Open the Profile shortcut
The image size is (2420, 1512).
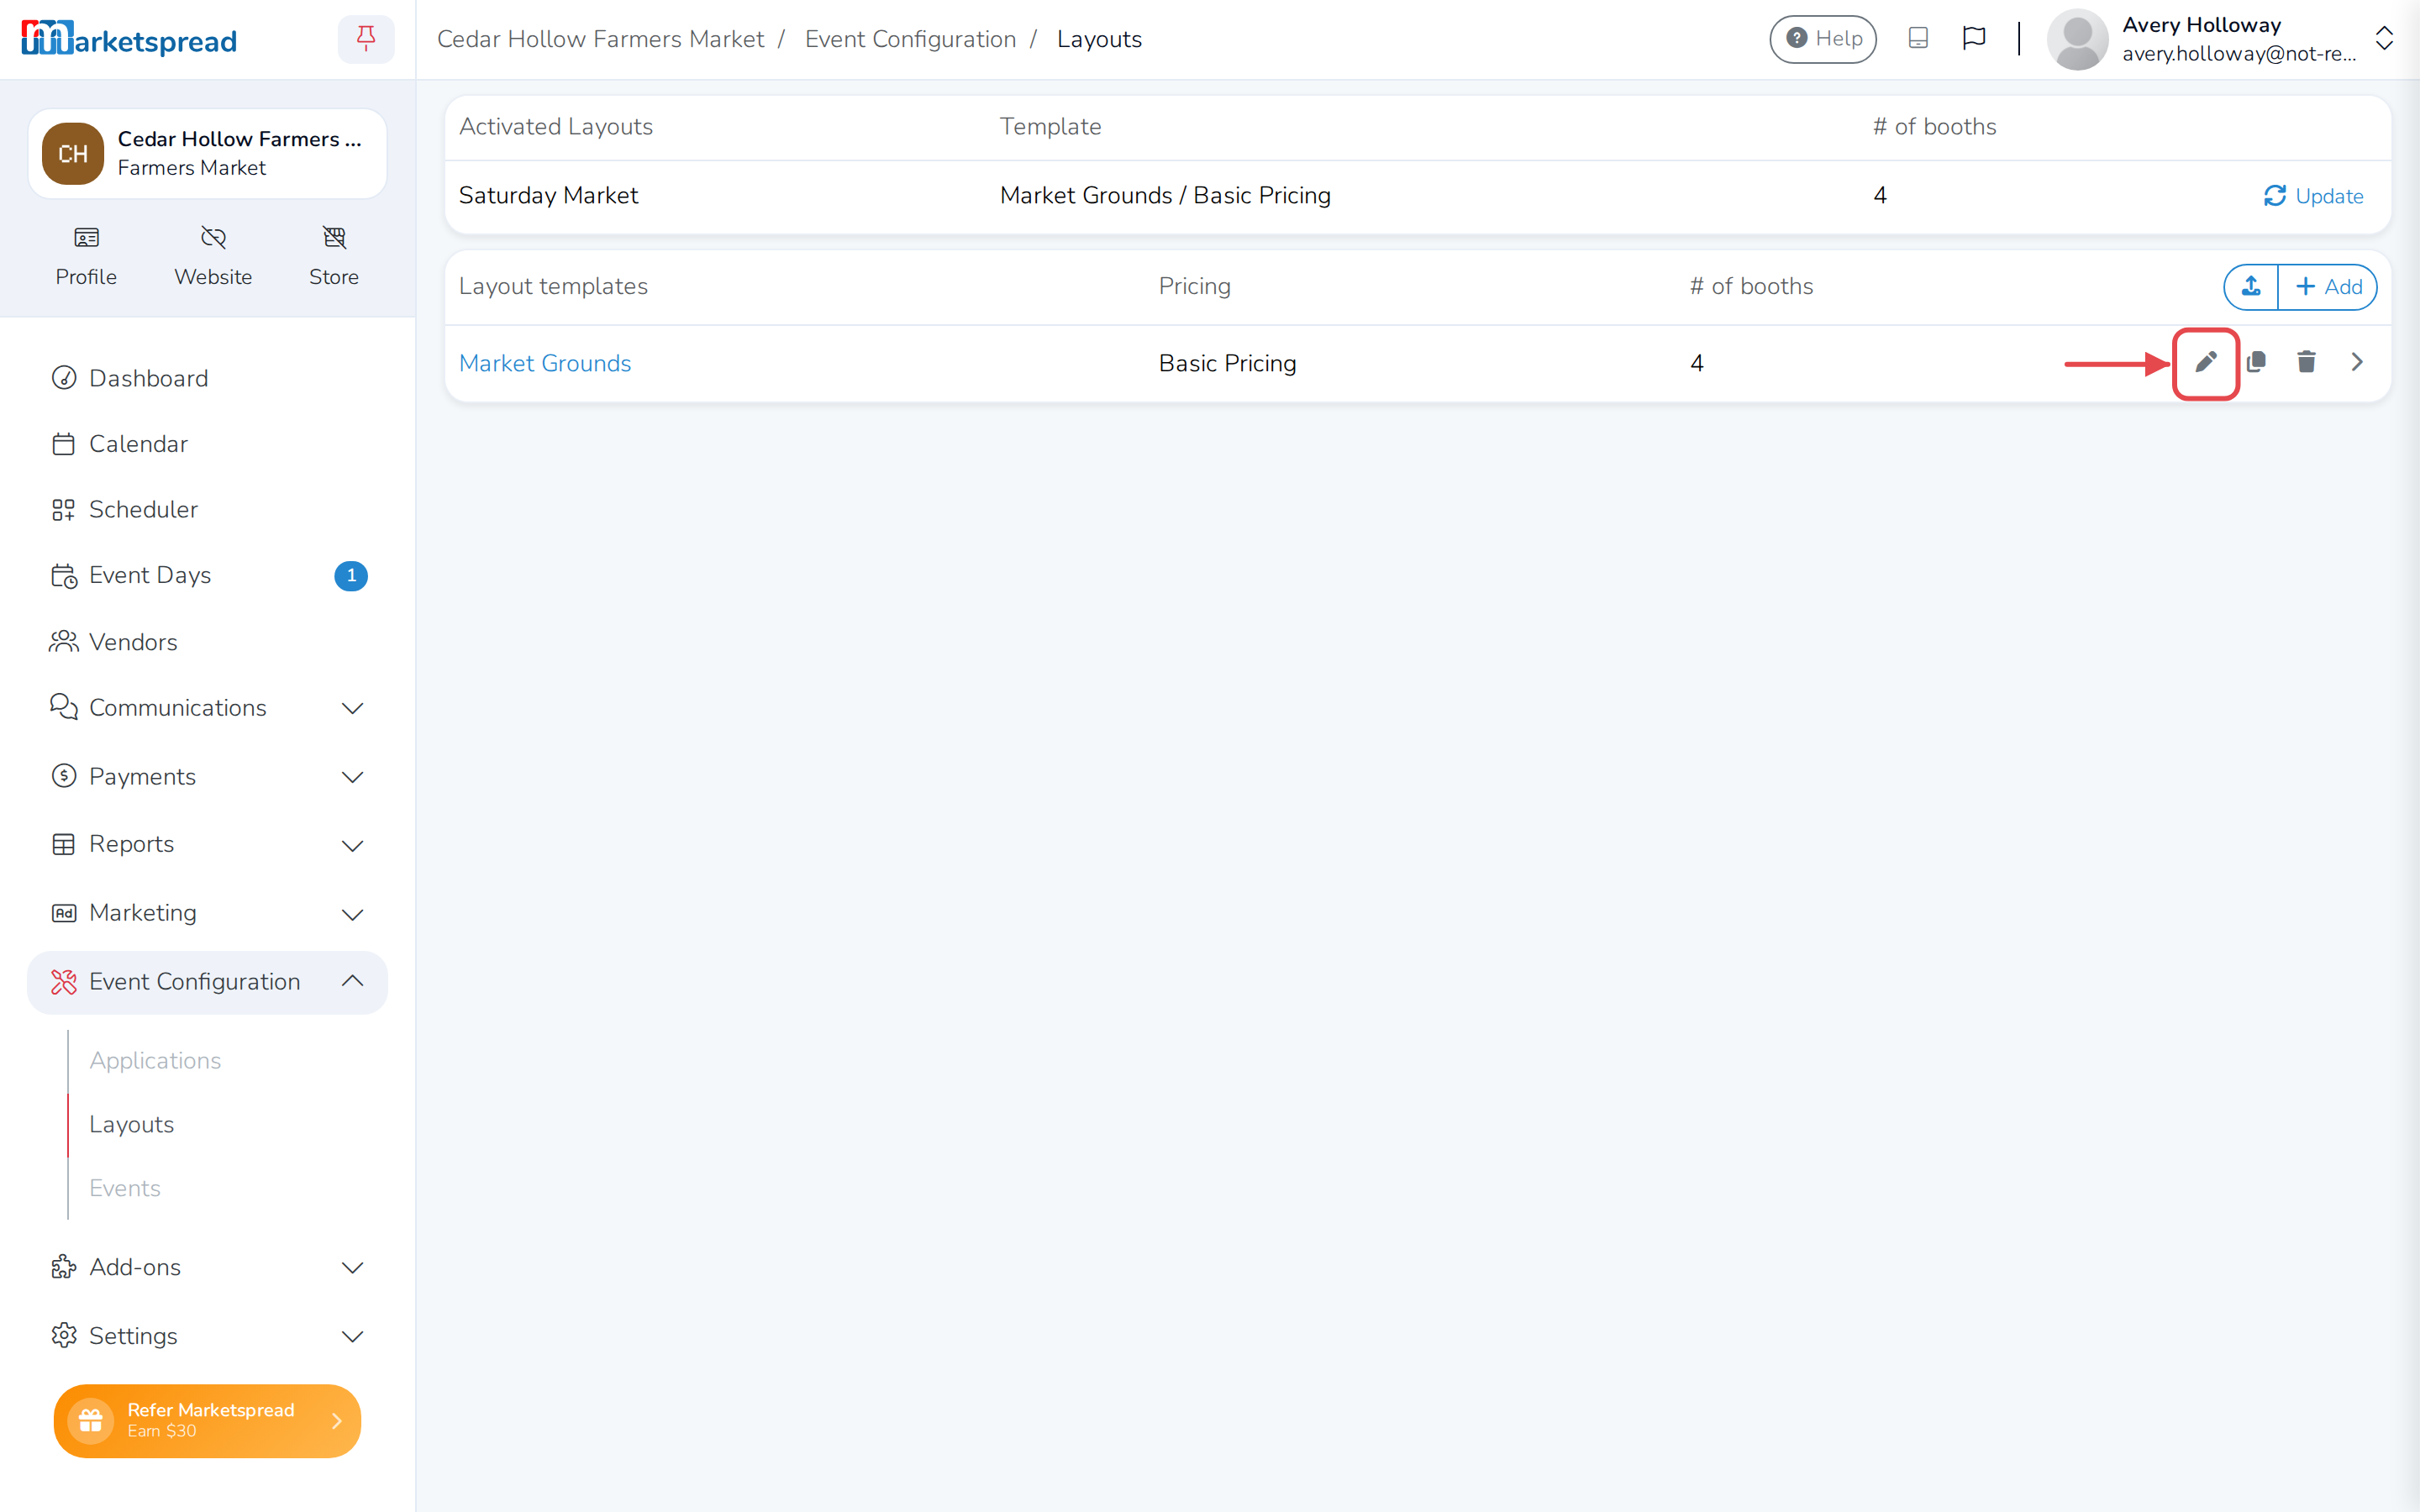click(86, 257)
